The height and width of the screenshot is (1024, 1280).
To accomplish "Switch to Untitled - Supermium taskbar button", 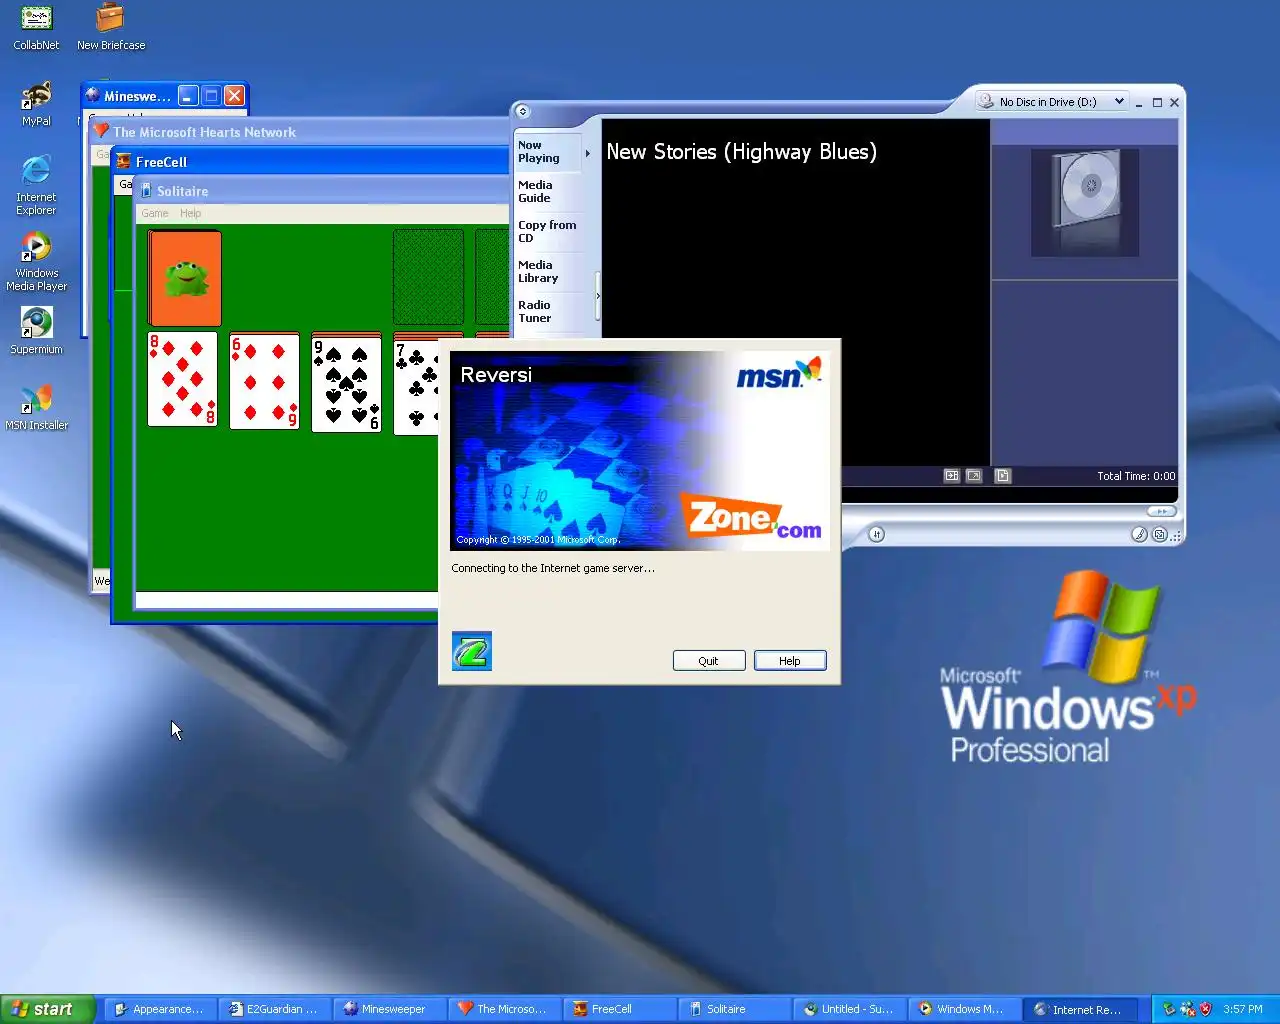I will coord(848,1009).
